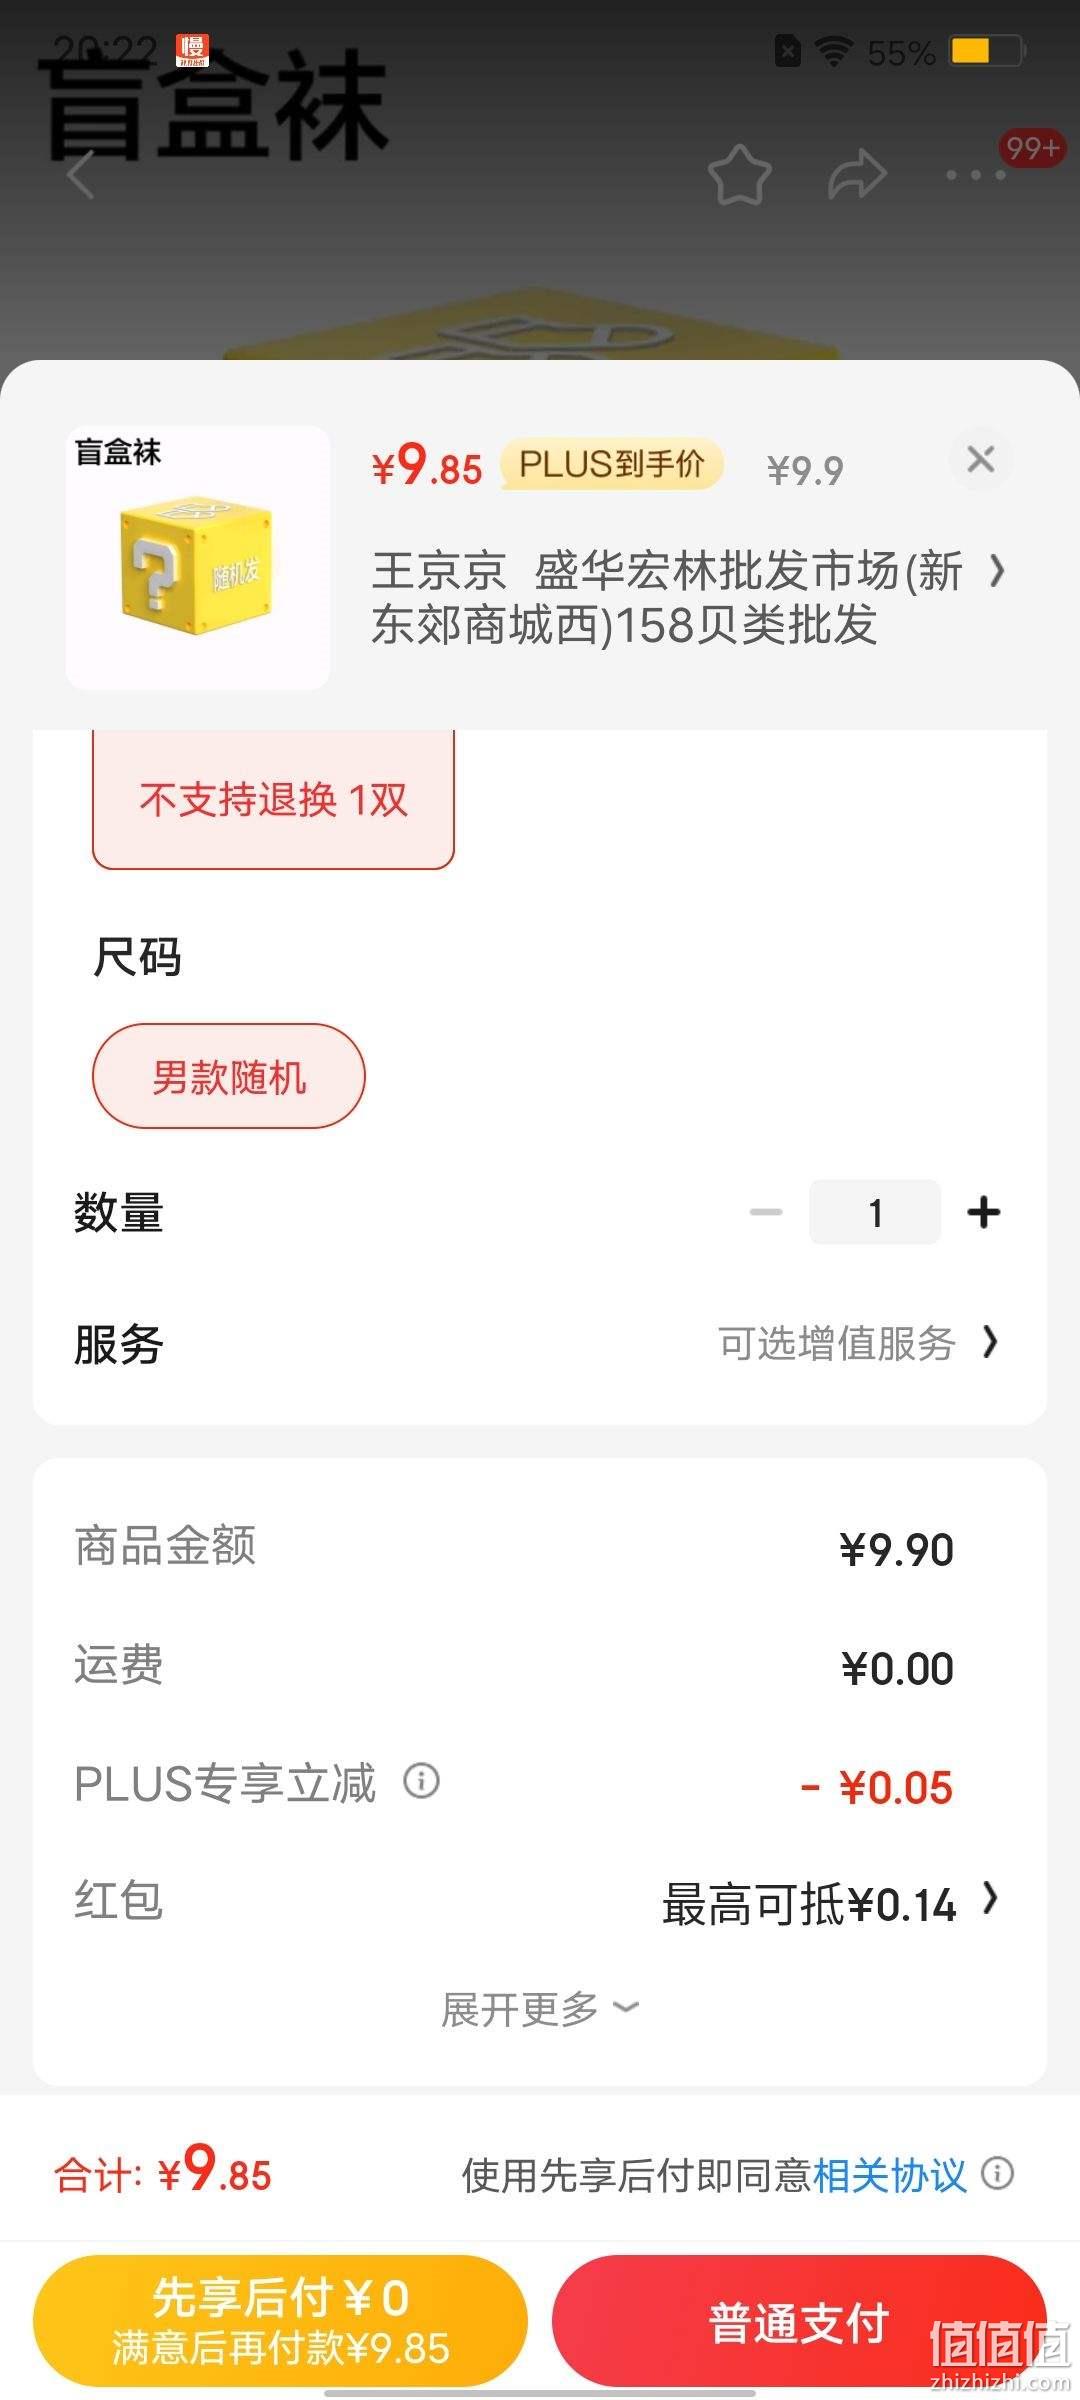
Task: Decrease quantity with the minus icon
Action: (x=766, y=1212)
